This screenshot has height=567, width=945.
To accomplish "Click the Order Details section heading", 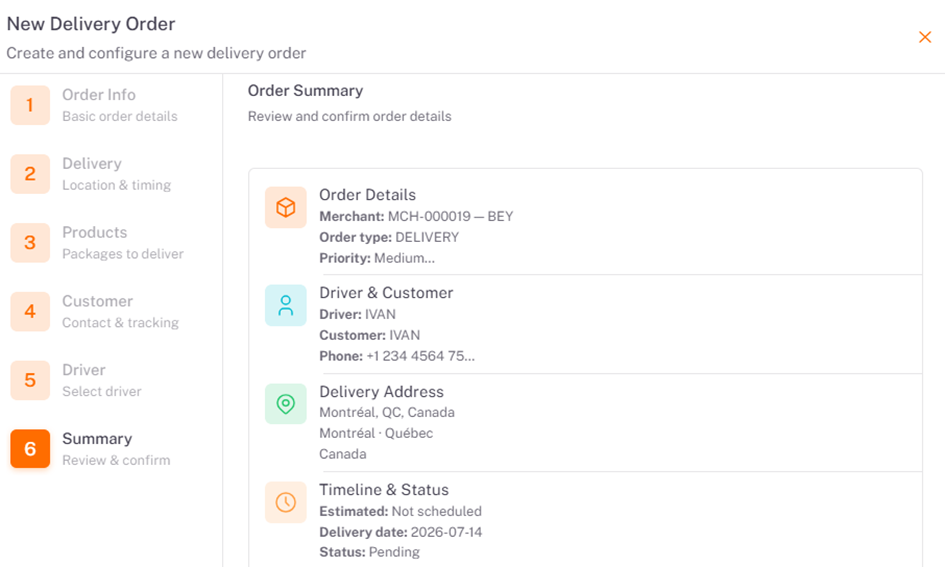I will click(368, 195).
